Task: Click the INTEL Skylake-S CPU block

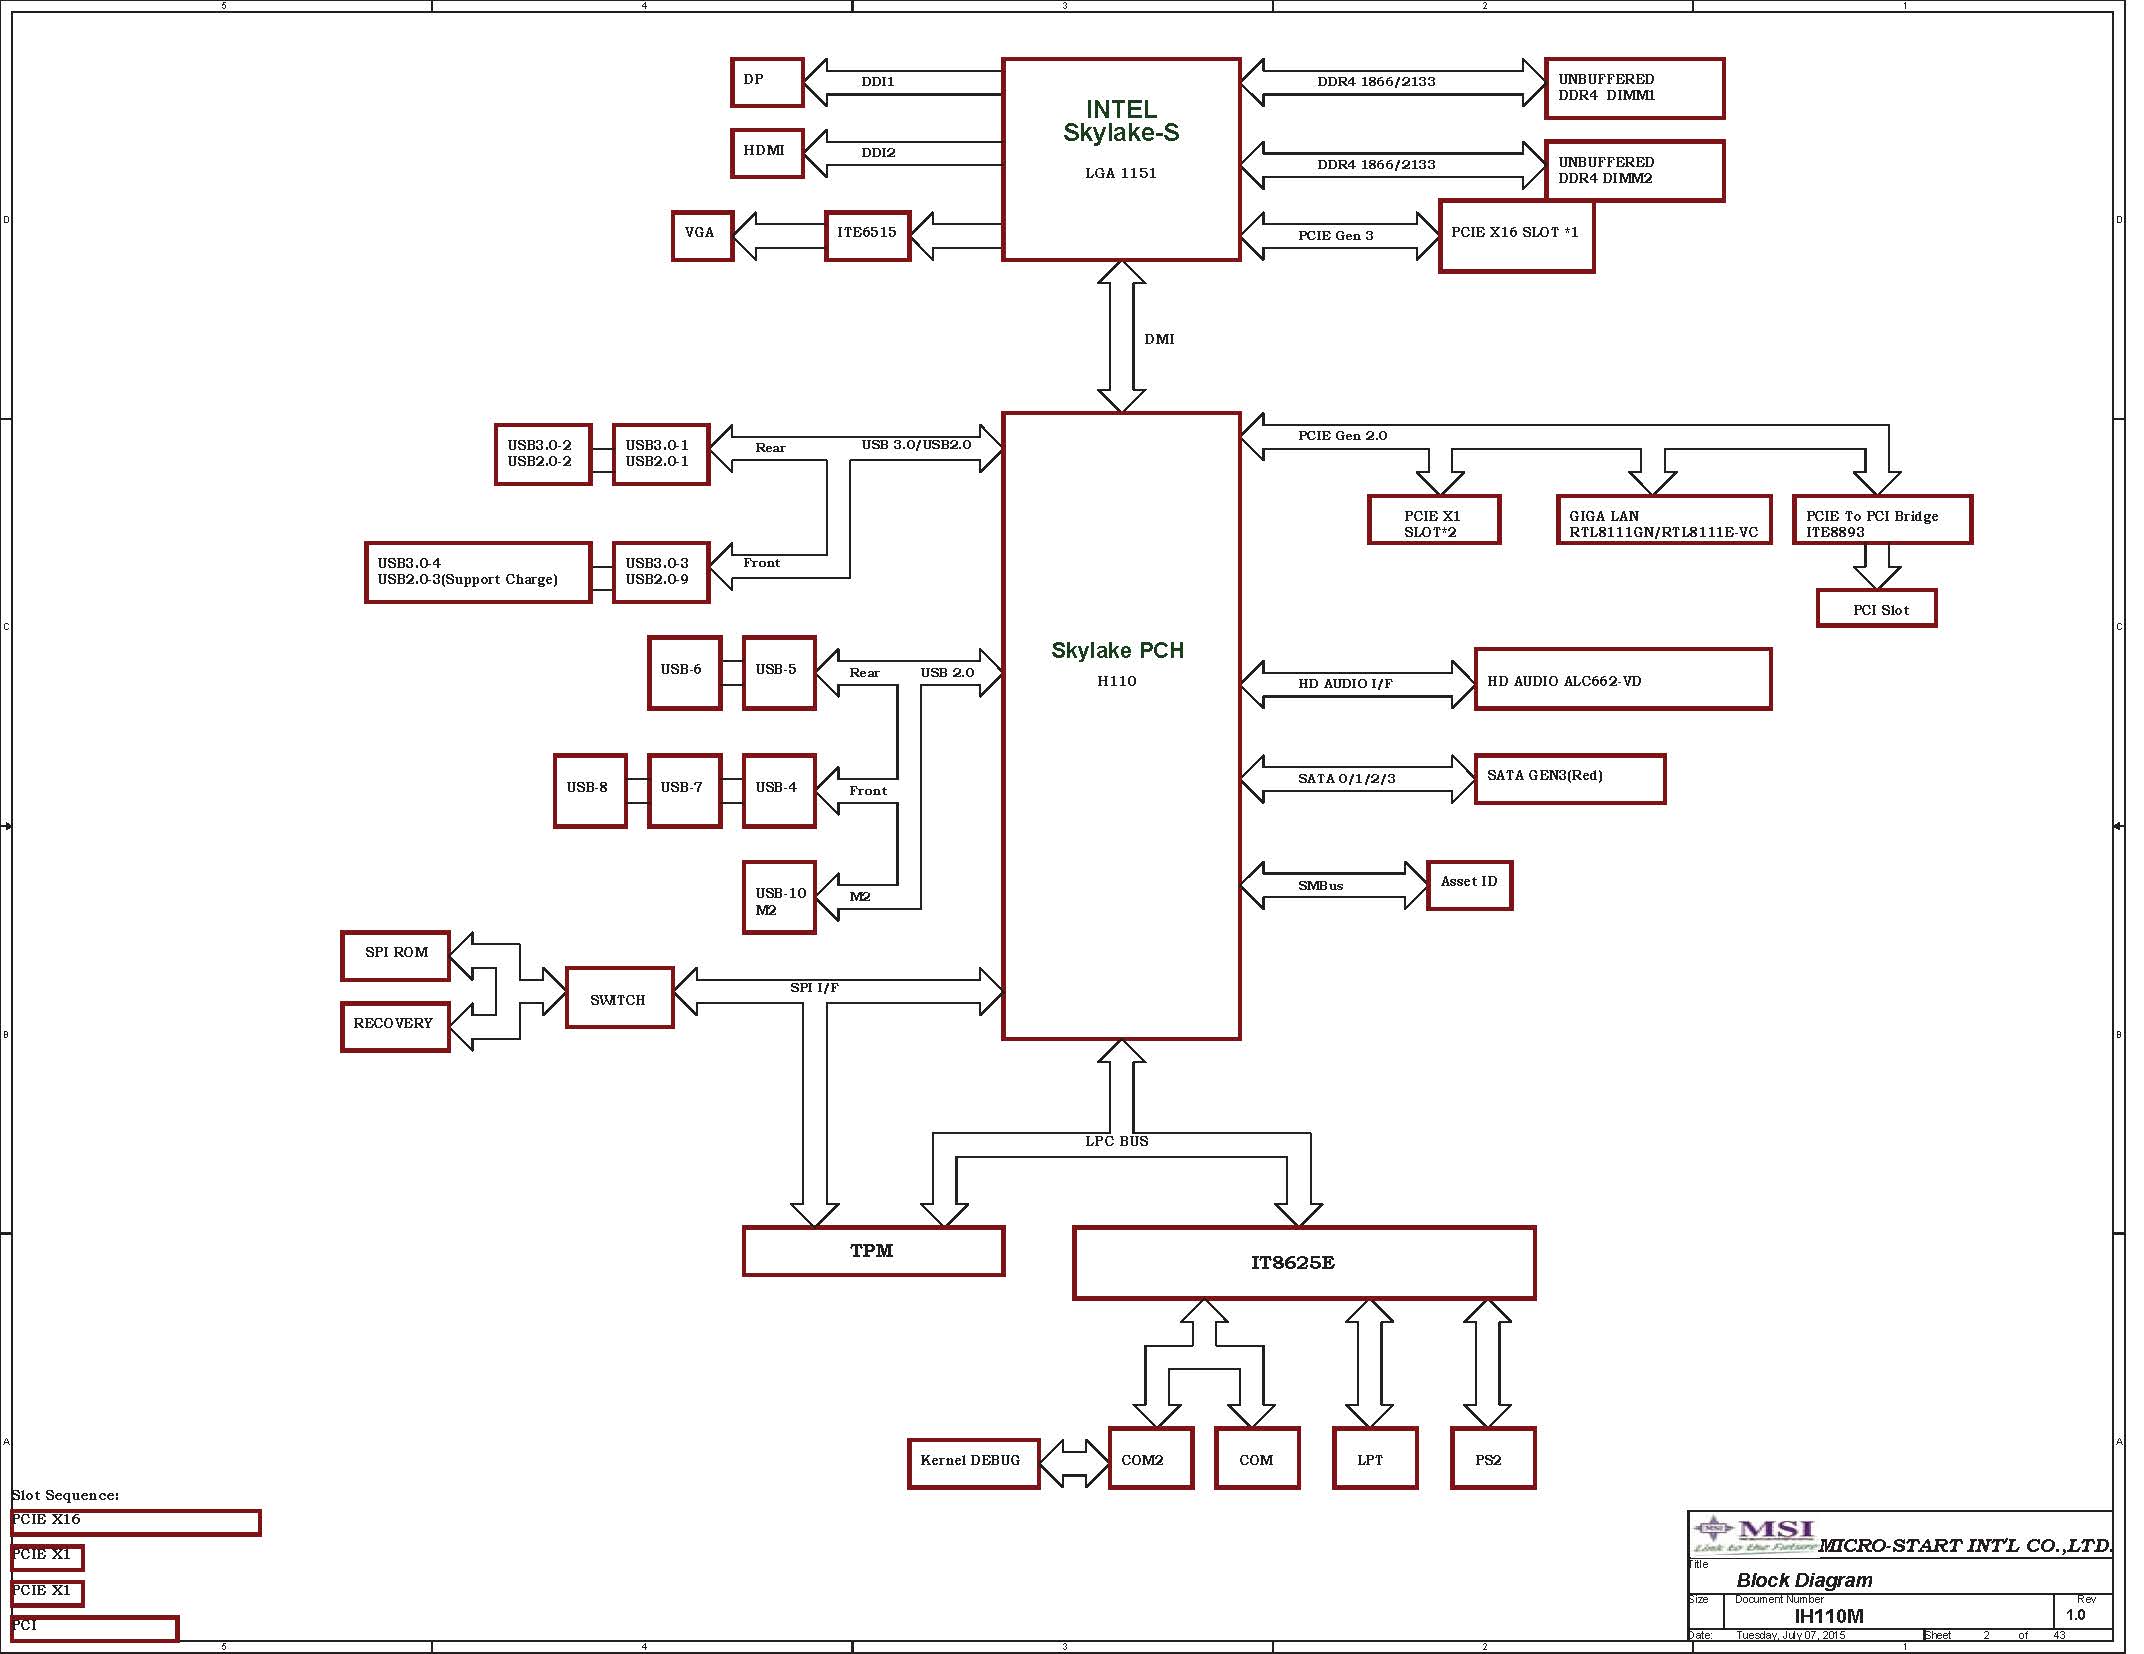Action: click(1120, 160)
